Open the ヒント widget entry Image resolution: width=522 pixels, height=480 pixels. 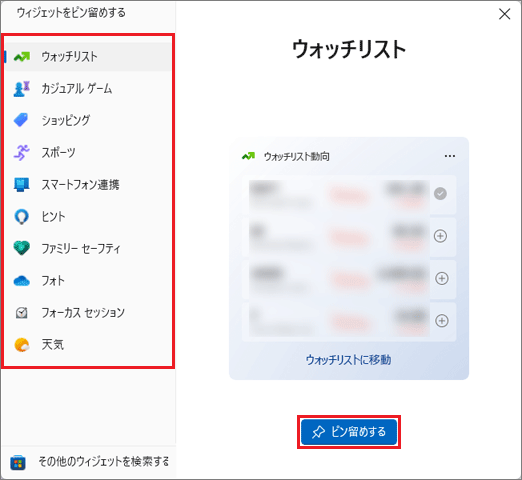(x=88, y=217)
